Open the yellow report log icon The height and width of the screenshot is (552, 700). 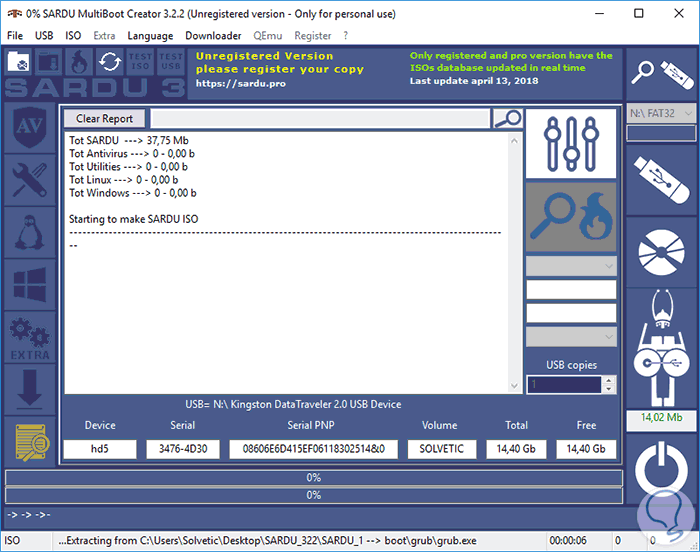tap(29, 442)
